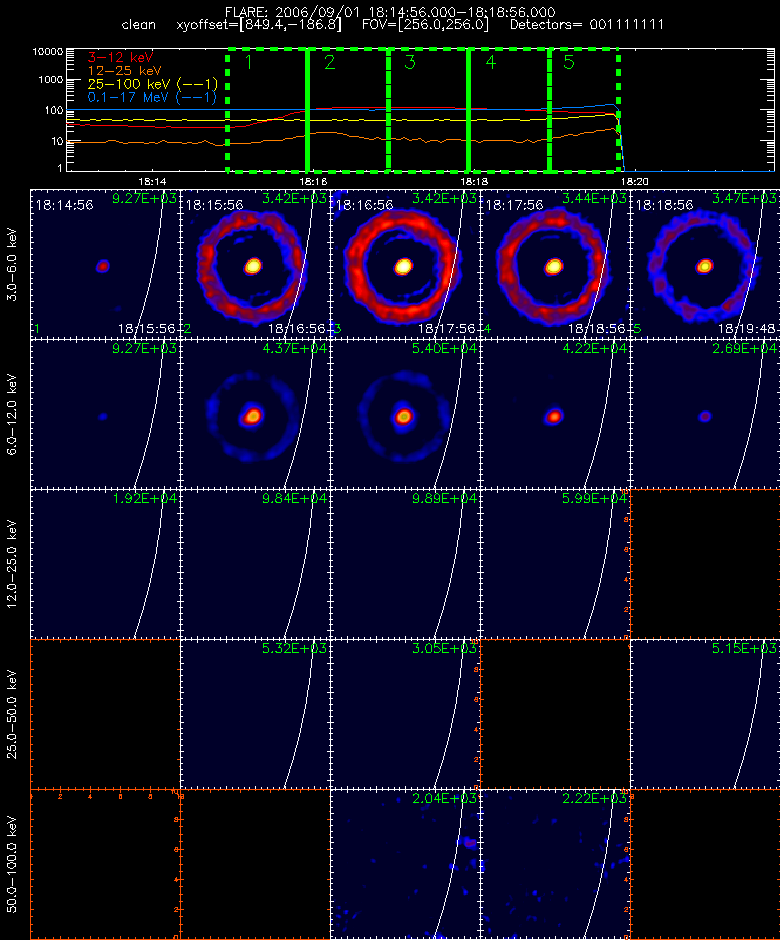Viewport: 780px width, 940px height.
Task: Select the 12.0-25.0 keV image labeled 9.89E+04
Action: coord(405,564)
